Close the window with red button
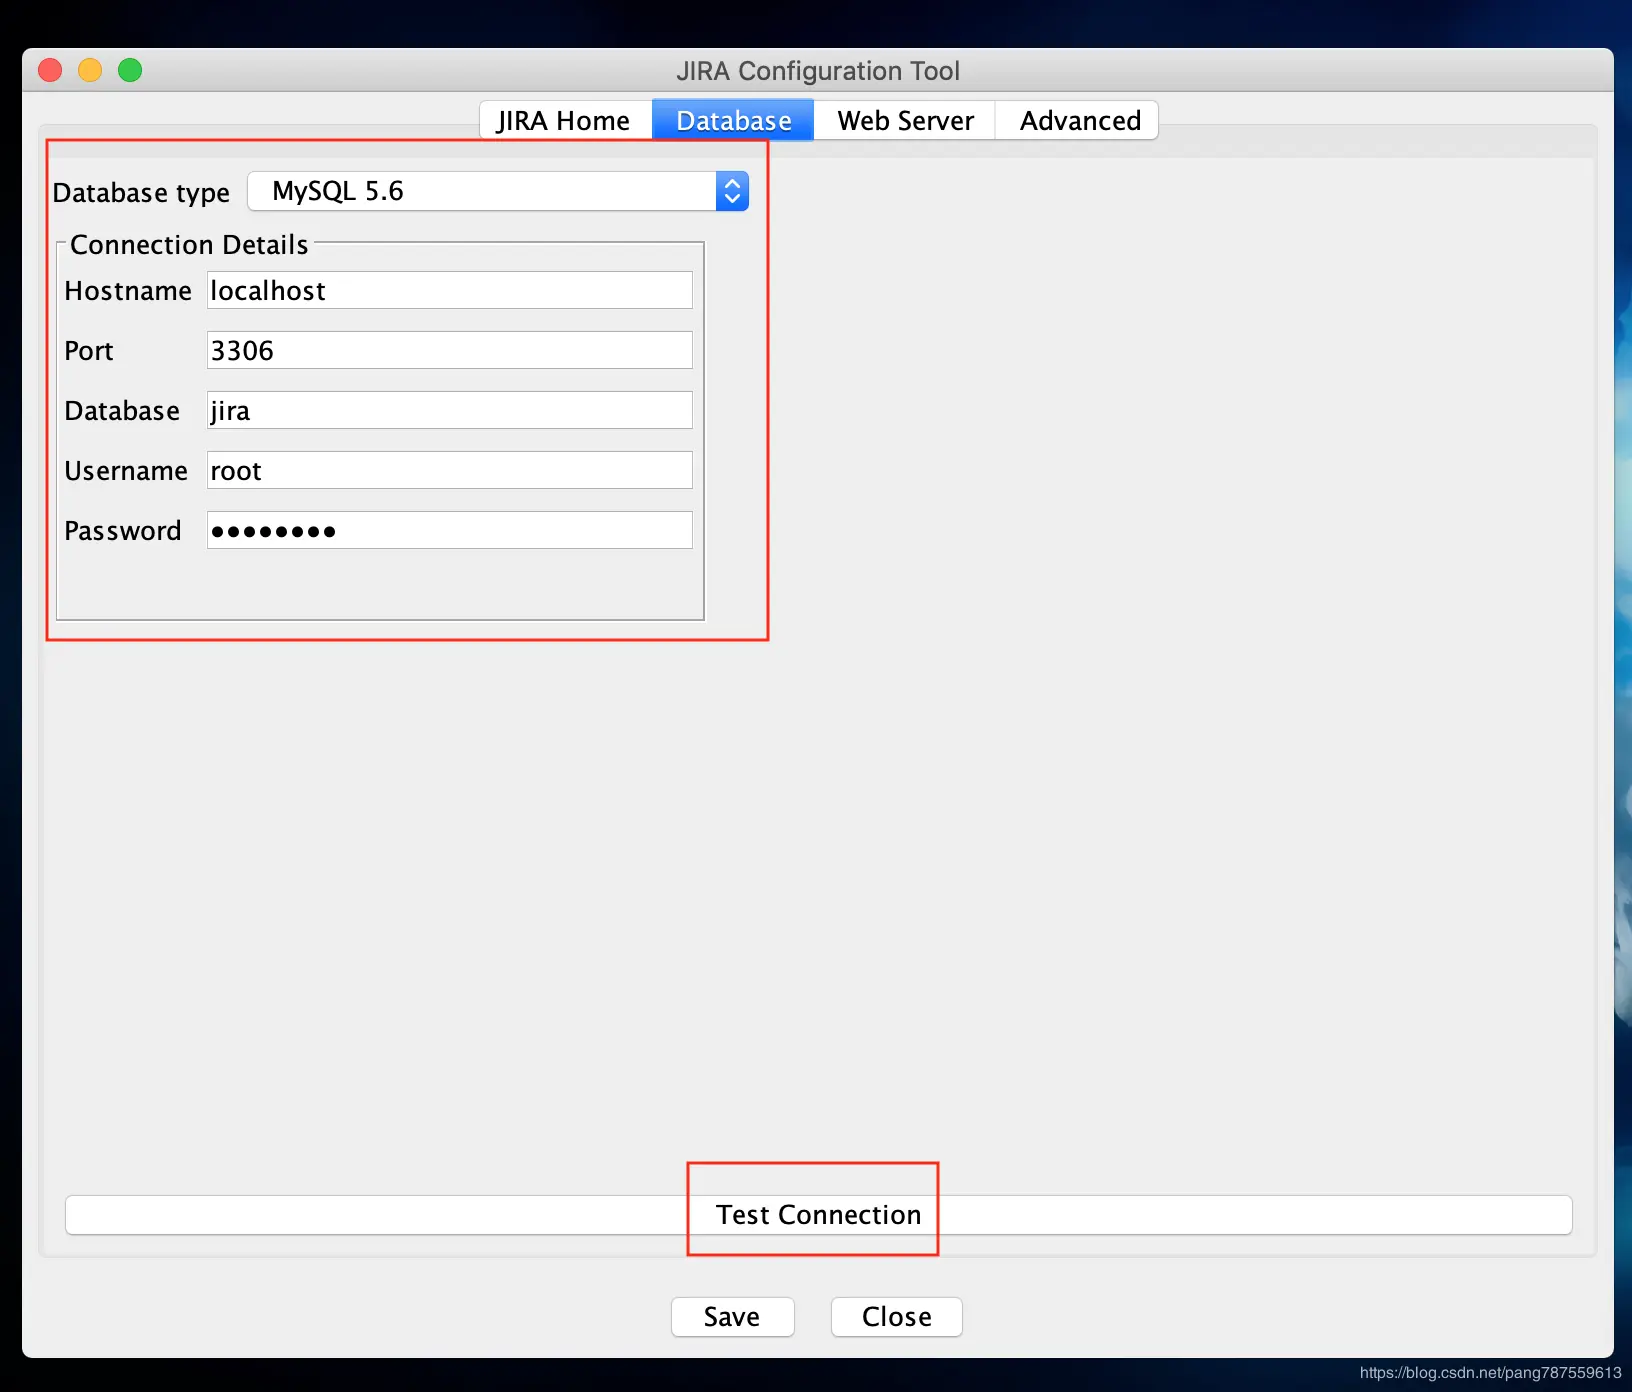Screen dimensions: 1632x1392 click(50, 70)
